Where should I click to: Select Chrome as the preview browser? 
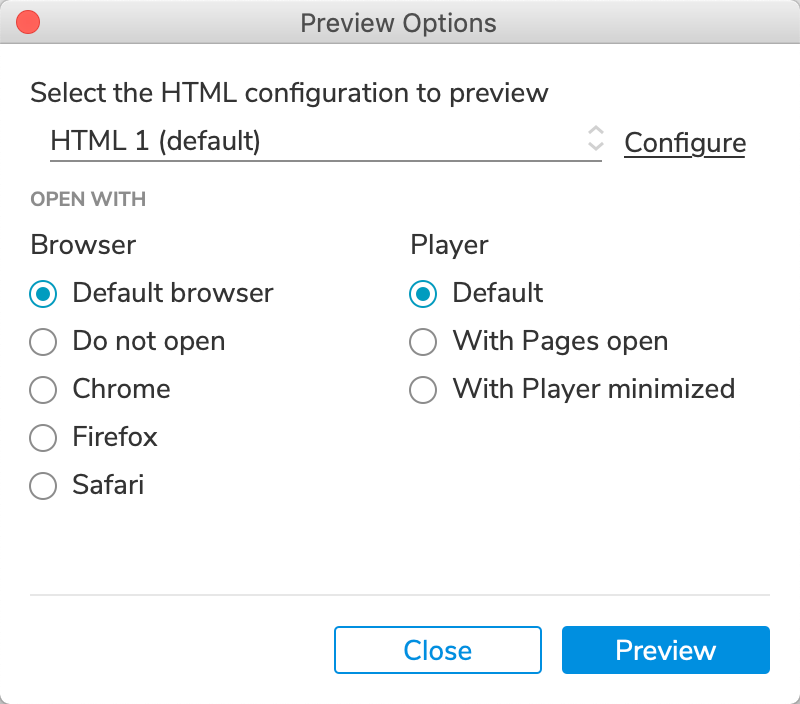click(x=43, y=389)
